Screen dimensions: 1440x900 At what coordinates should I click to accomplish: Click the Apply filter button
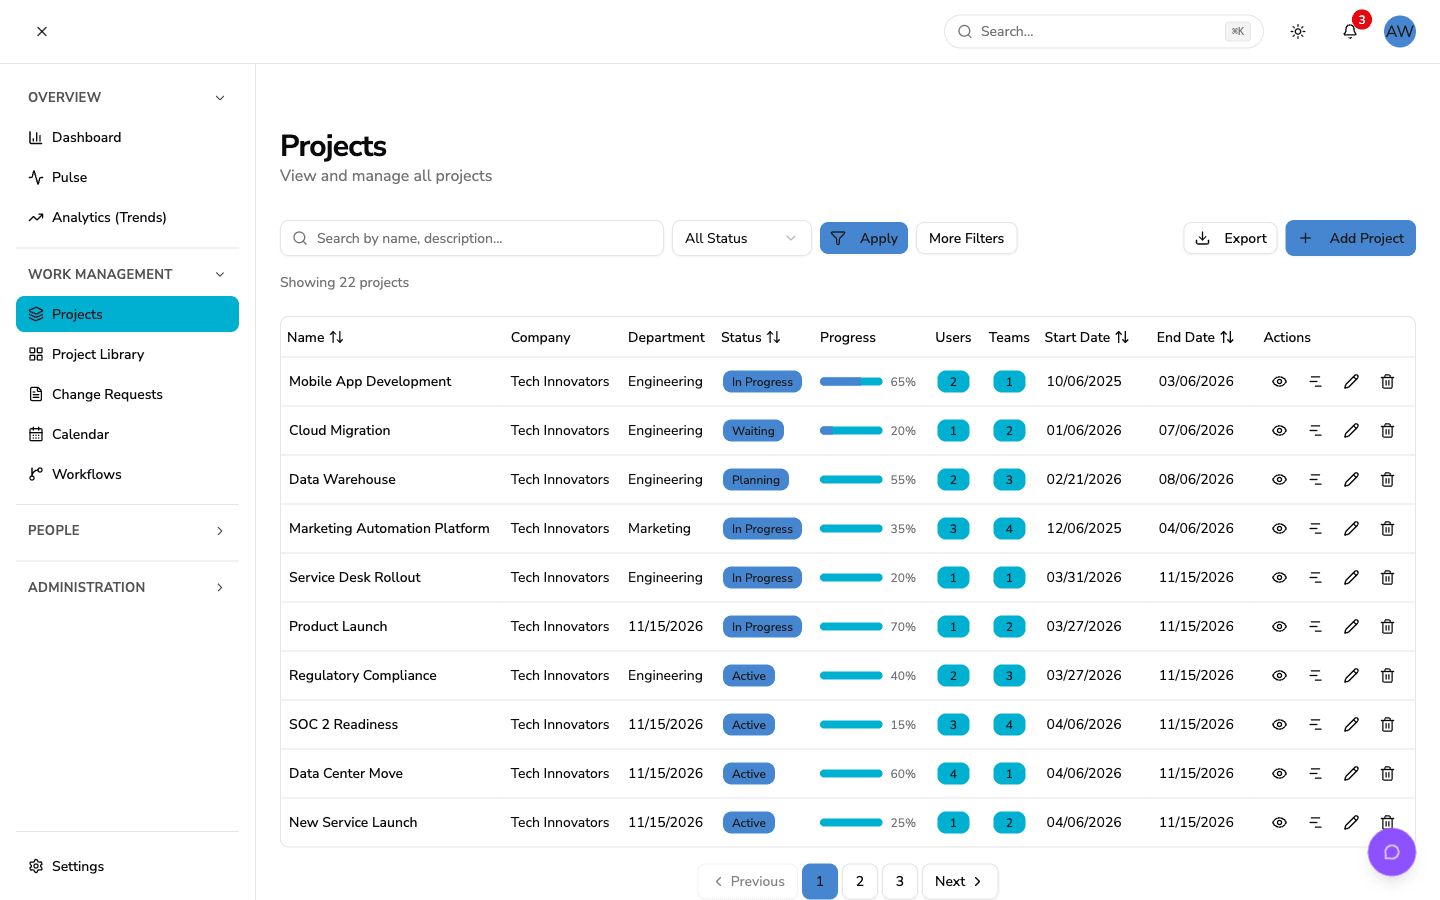point(864,238)
